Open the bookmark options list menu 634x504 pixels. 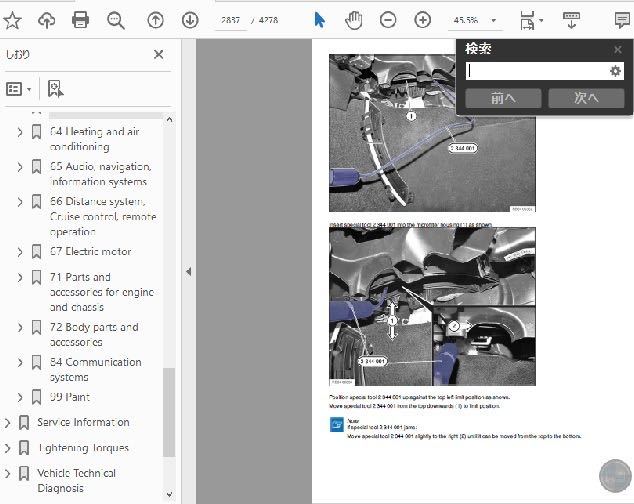pyautogui.click(x=18, y=89)
